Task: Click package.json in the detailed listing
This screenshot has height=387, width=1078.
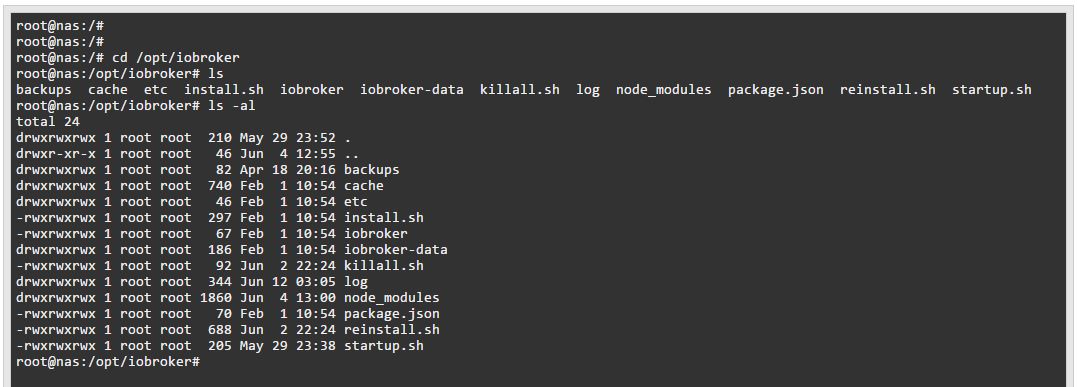Action: point(391,313)
